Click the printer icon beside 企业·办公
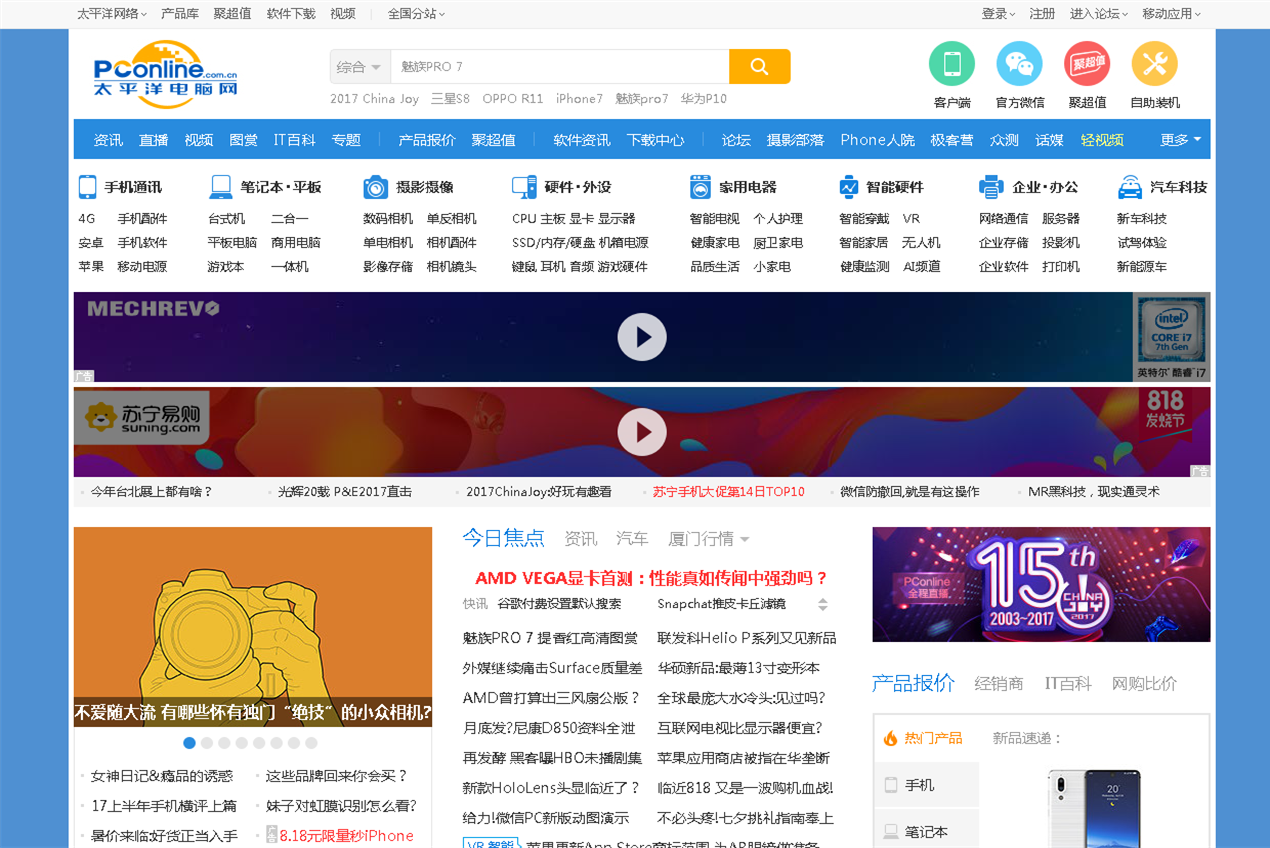Viewport: 1270px width, 848px height. (991, 187)
